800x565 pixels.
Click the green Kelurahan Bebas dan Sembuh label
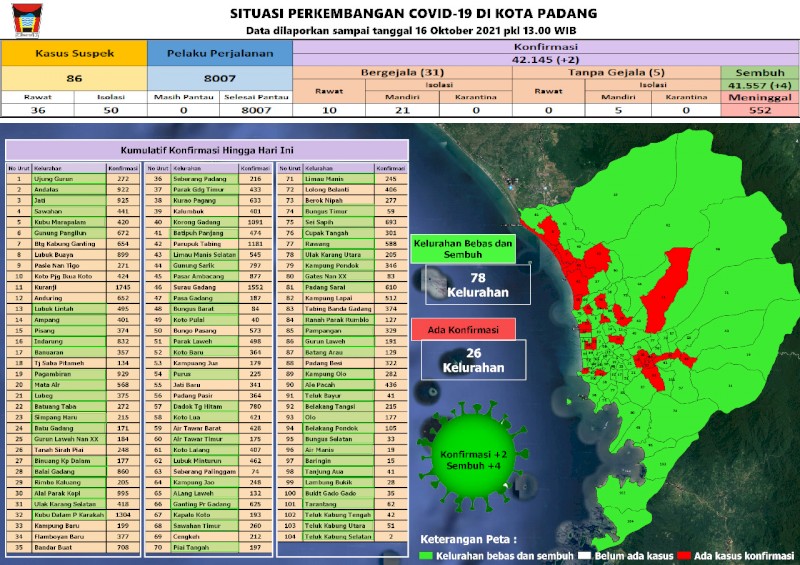[x=463, y=249]
